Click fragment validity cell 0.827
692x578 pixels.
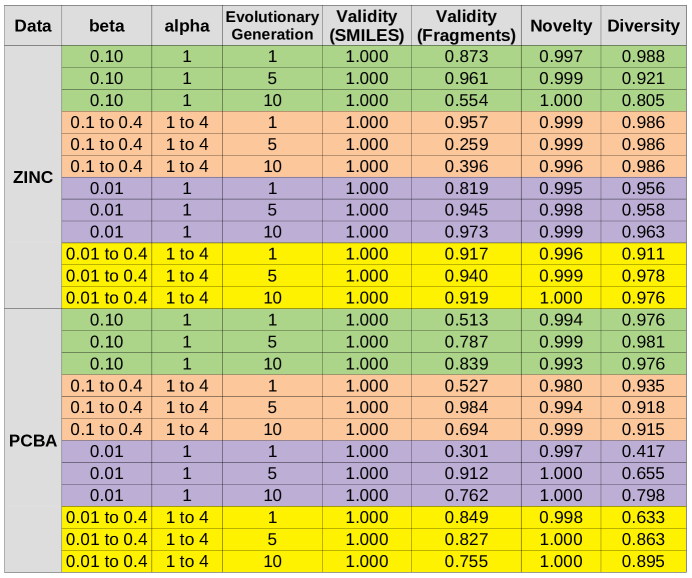466,539
